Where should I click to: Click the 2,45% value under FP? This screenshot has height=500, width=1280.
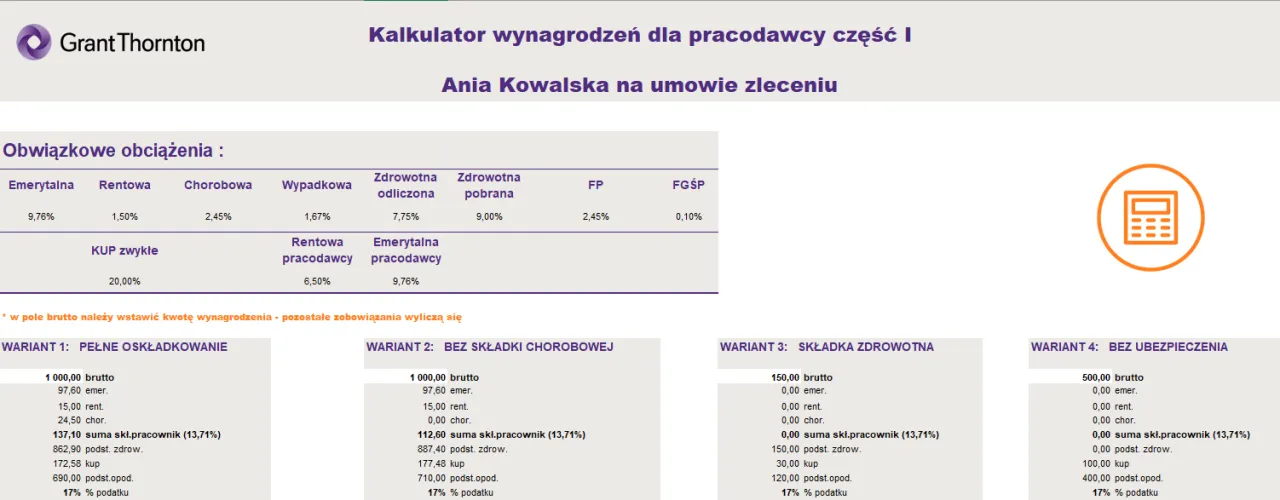[x=595, y=216]
